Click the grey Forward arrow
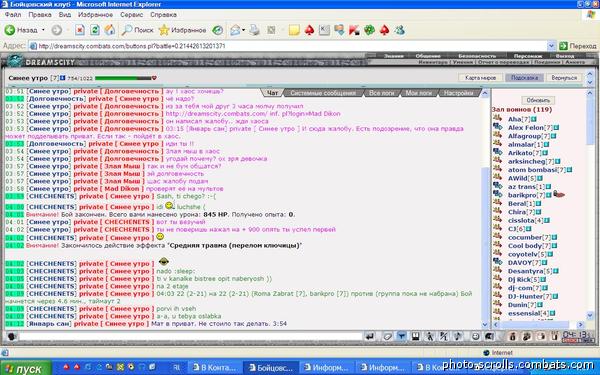Image resolution: width=600 pixels, height=375 pixels. click(x=57, y=30)
